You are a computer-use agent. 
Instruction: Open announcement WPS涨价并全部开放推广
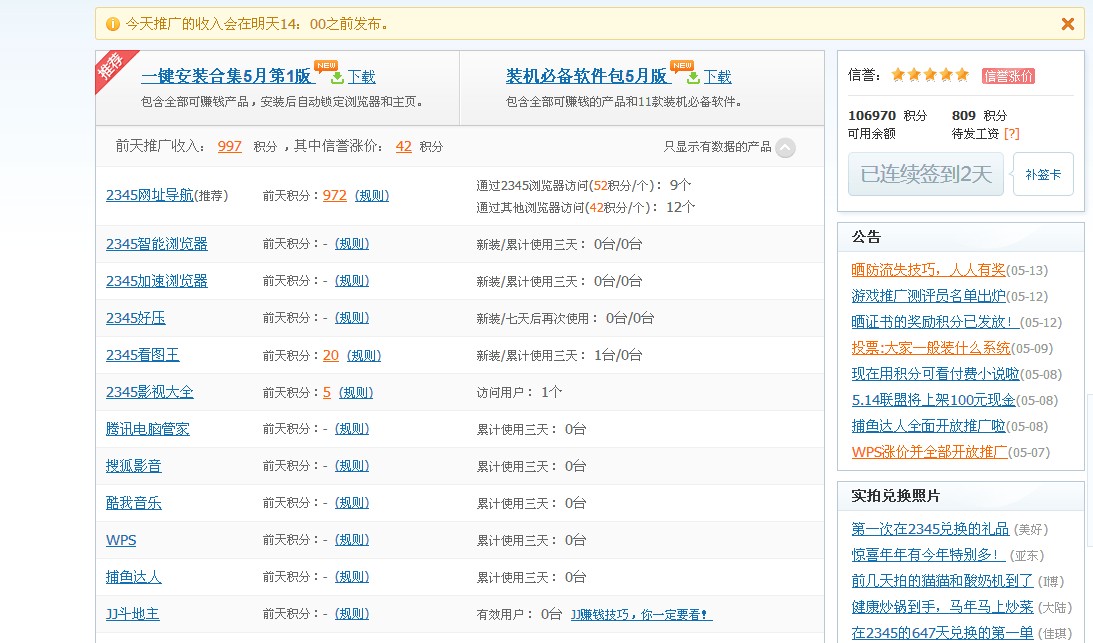click(929, 452)
